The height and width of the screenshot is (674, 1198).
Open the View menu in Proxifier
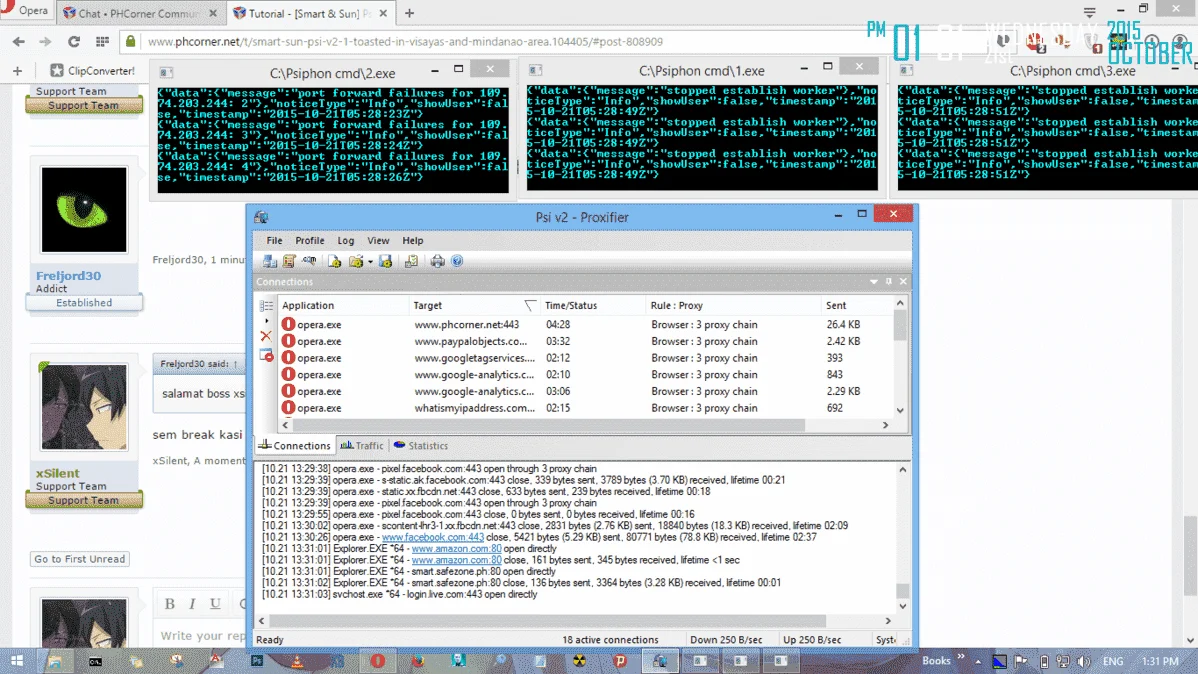click(378, 241)
